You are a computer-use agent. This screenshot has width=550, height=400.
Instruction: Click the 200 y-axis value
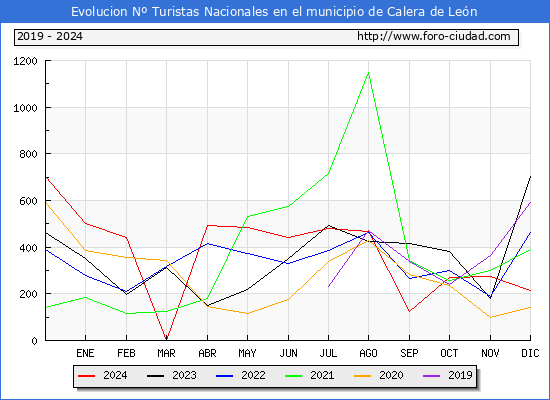(x=28, y=294)
